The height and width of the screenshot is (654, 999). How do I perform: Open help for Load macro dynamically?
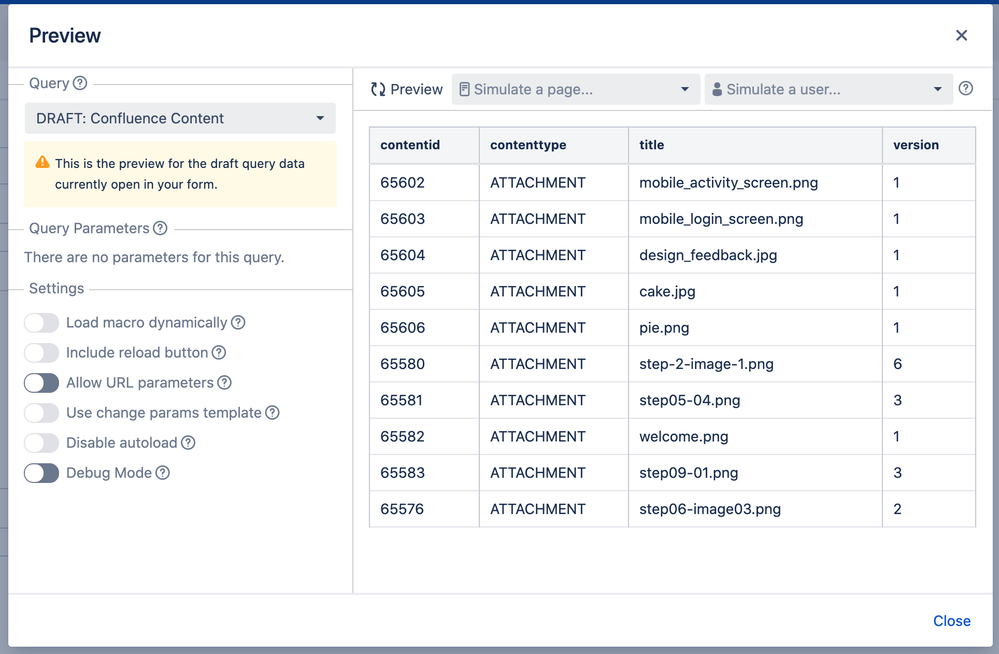click(238, 323)
